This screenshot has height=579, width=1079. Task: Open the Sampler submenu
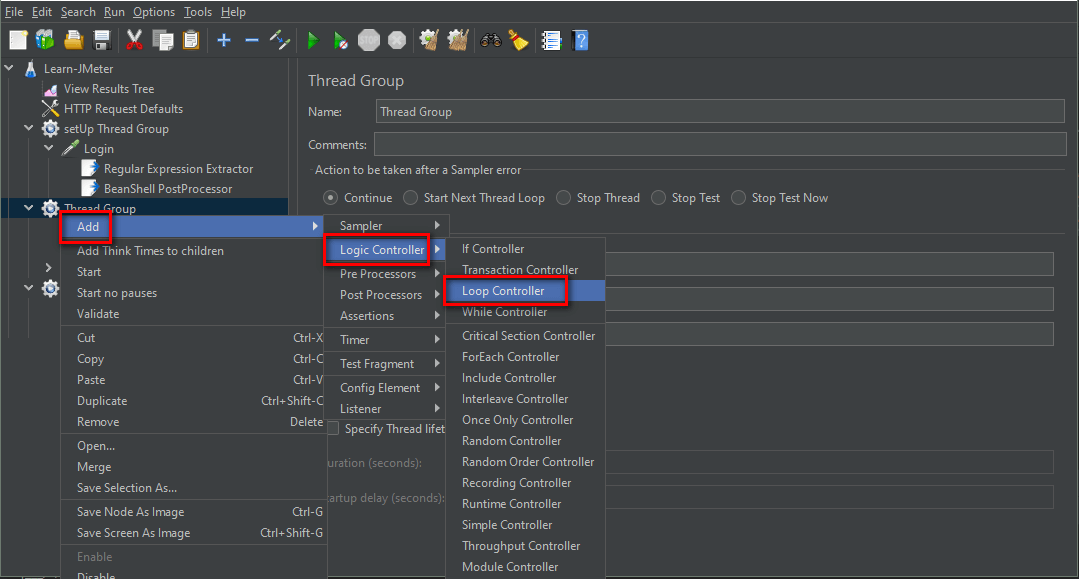click(x=386, y=226)
